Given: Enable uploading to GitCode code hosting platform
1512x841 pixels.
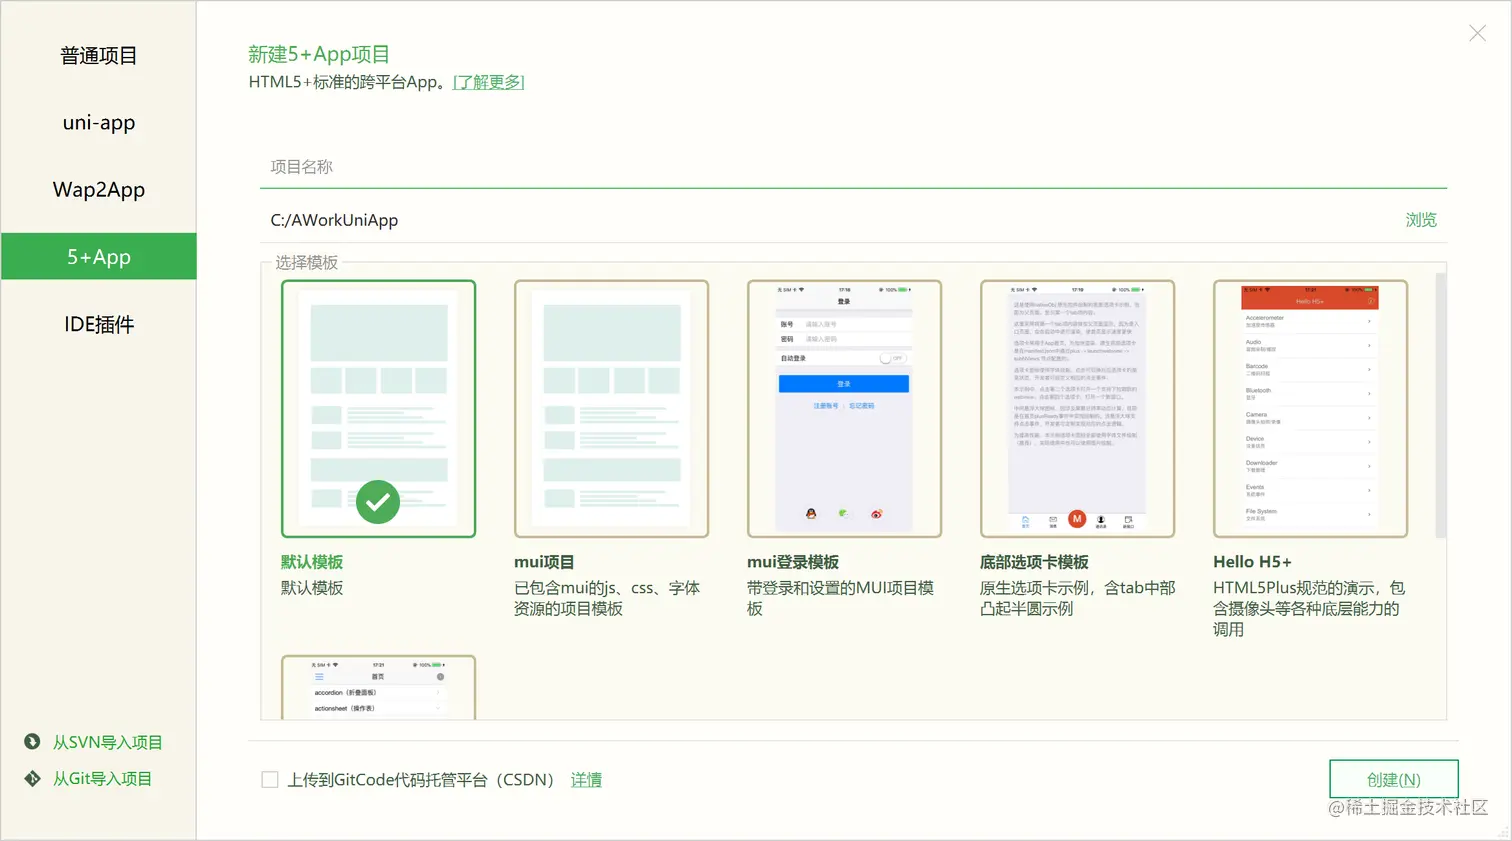Looking at the screenshot, I should tap(269, 779).
